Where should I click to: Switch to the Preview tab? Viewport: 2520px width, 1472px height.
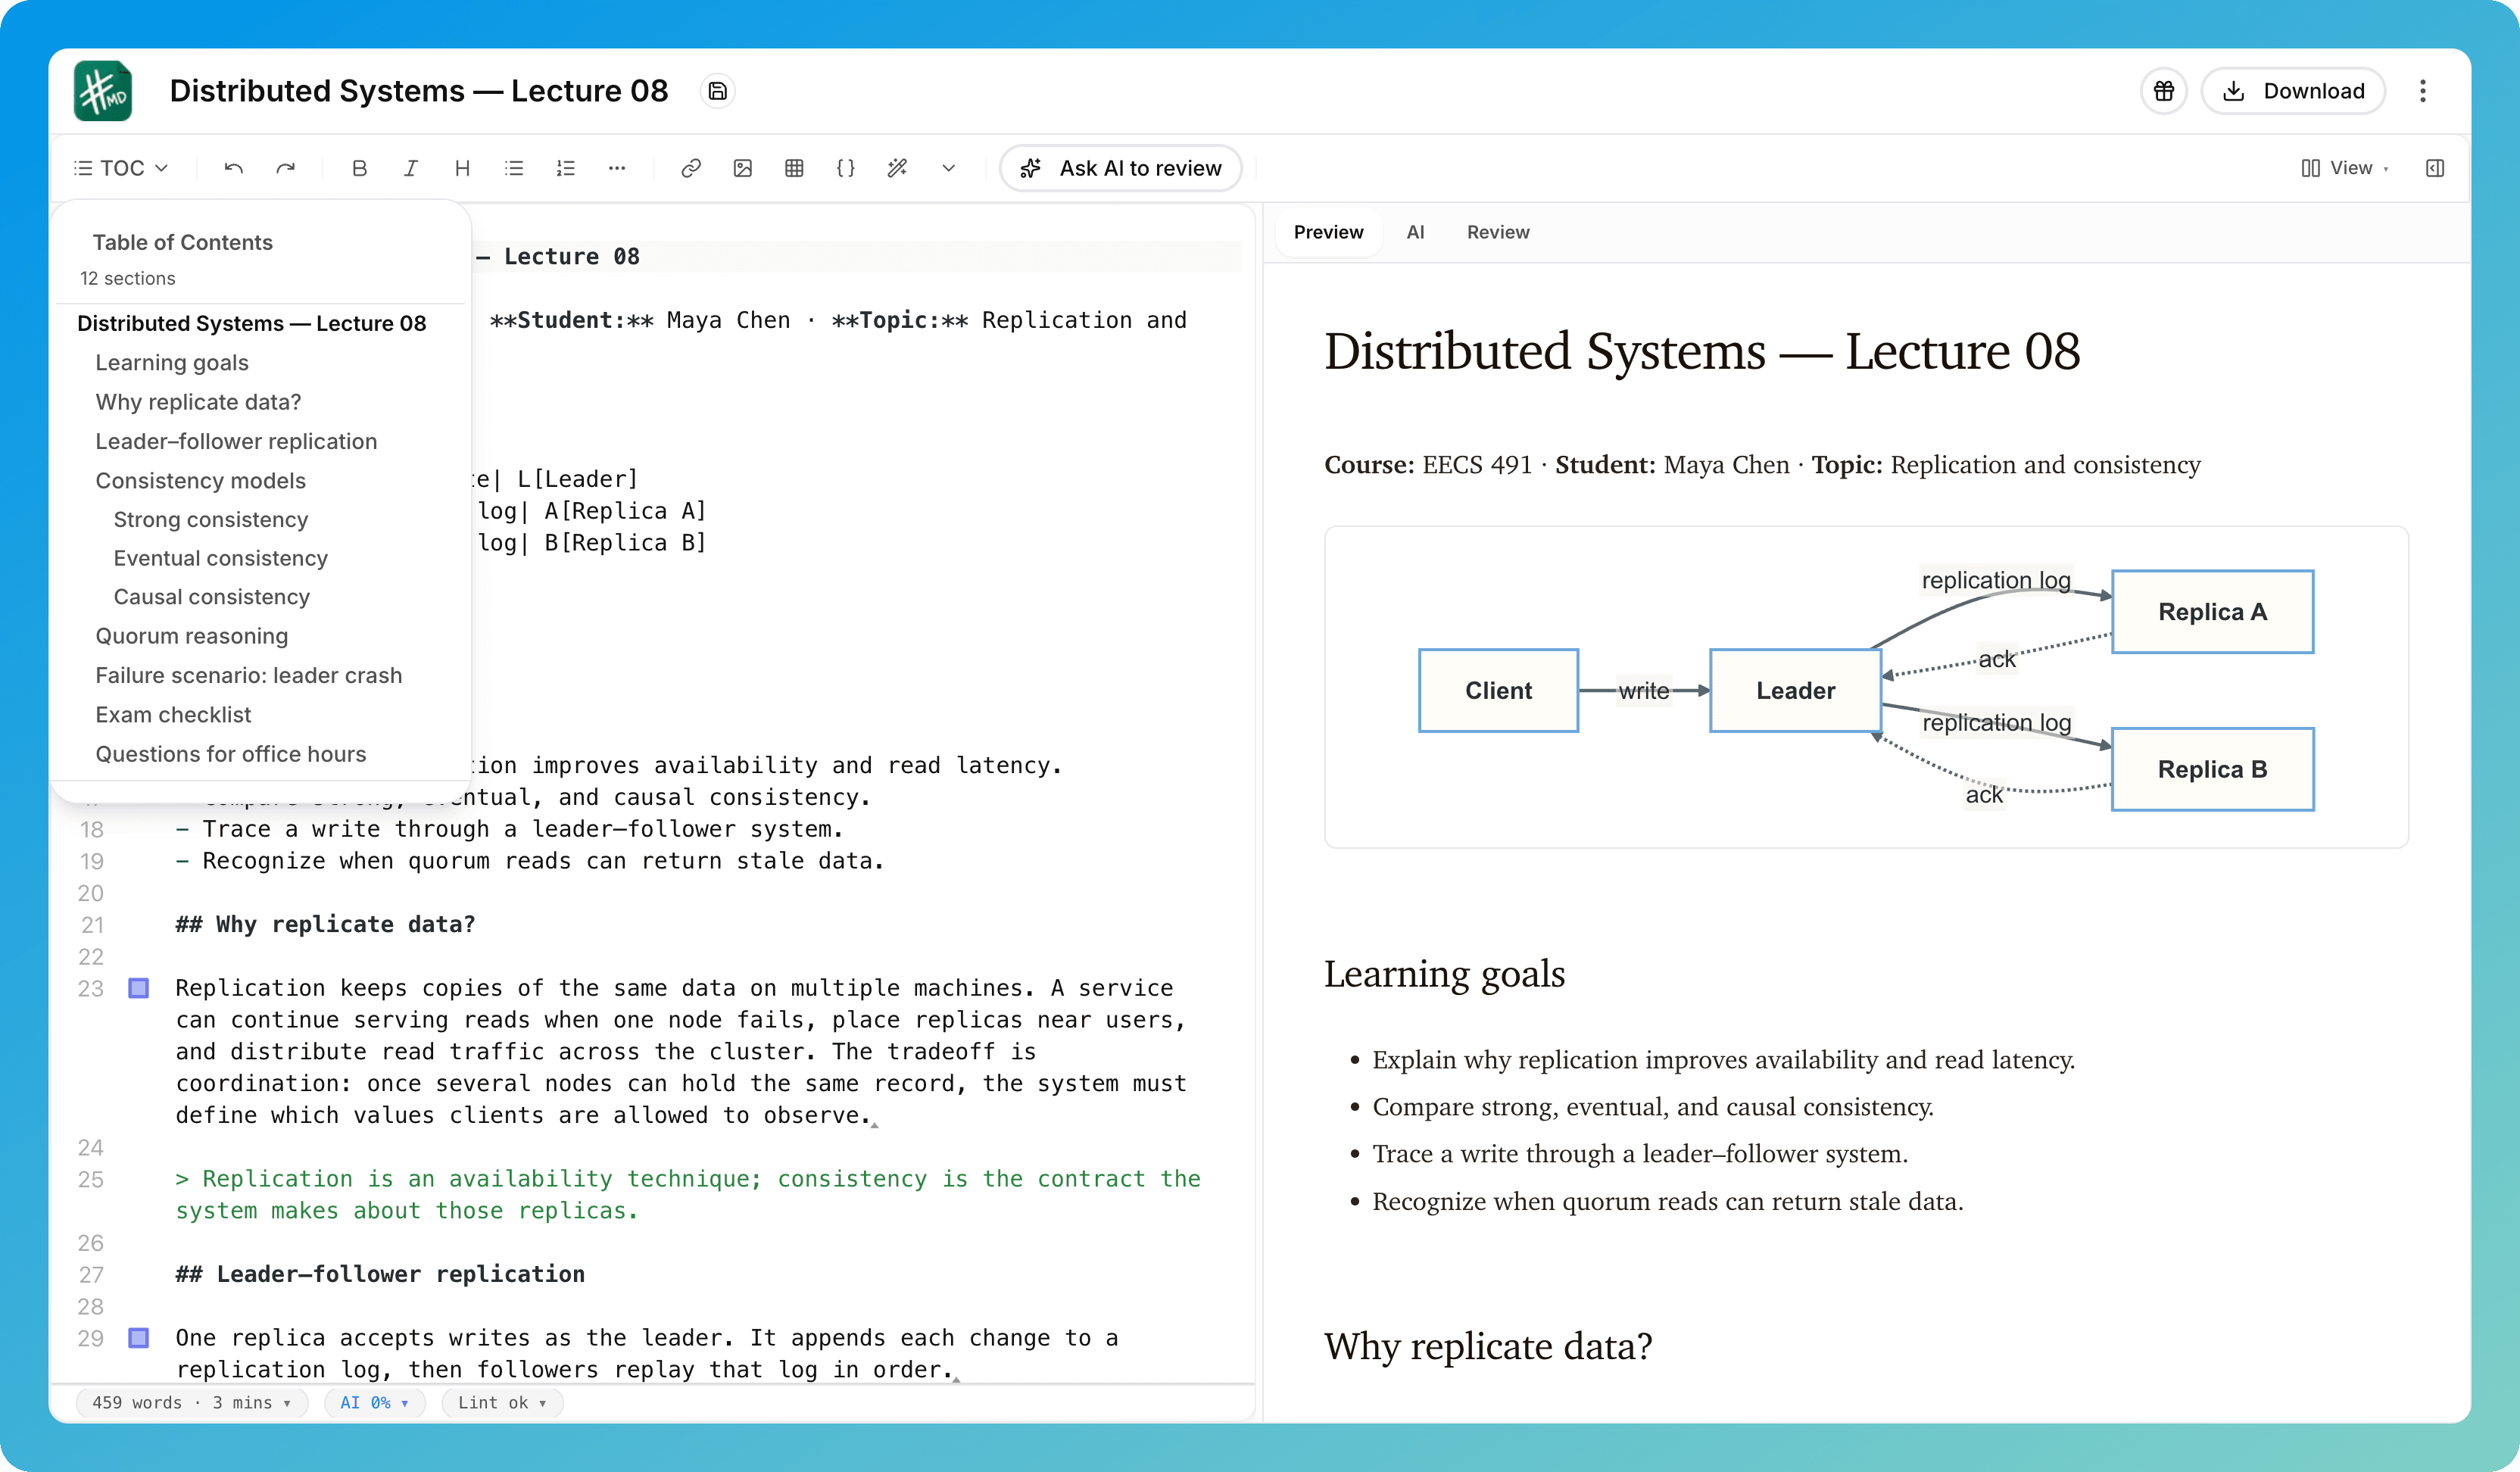point(1328,232)
